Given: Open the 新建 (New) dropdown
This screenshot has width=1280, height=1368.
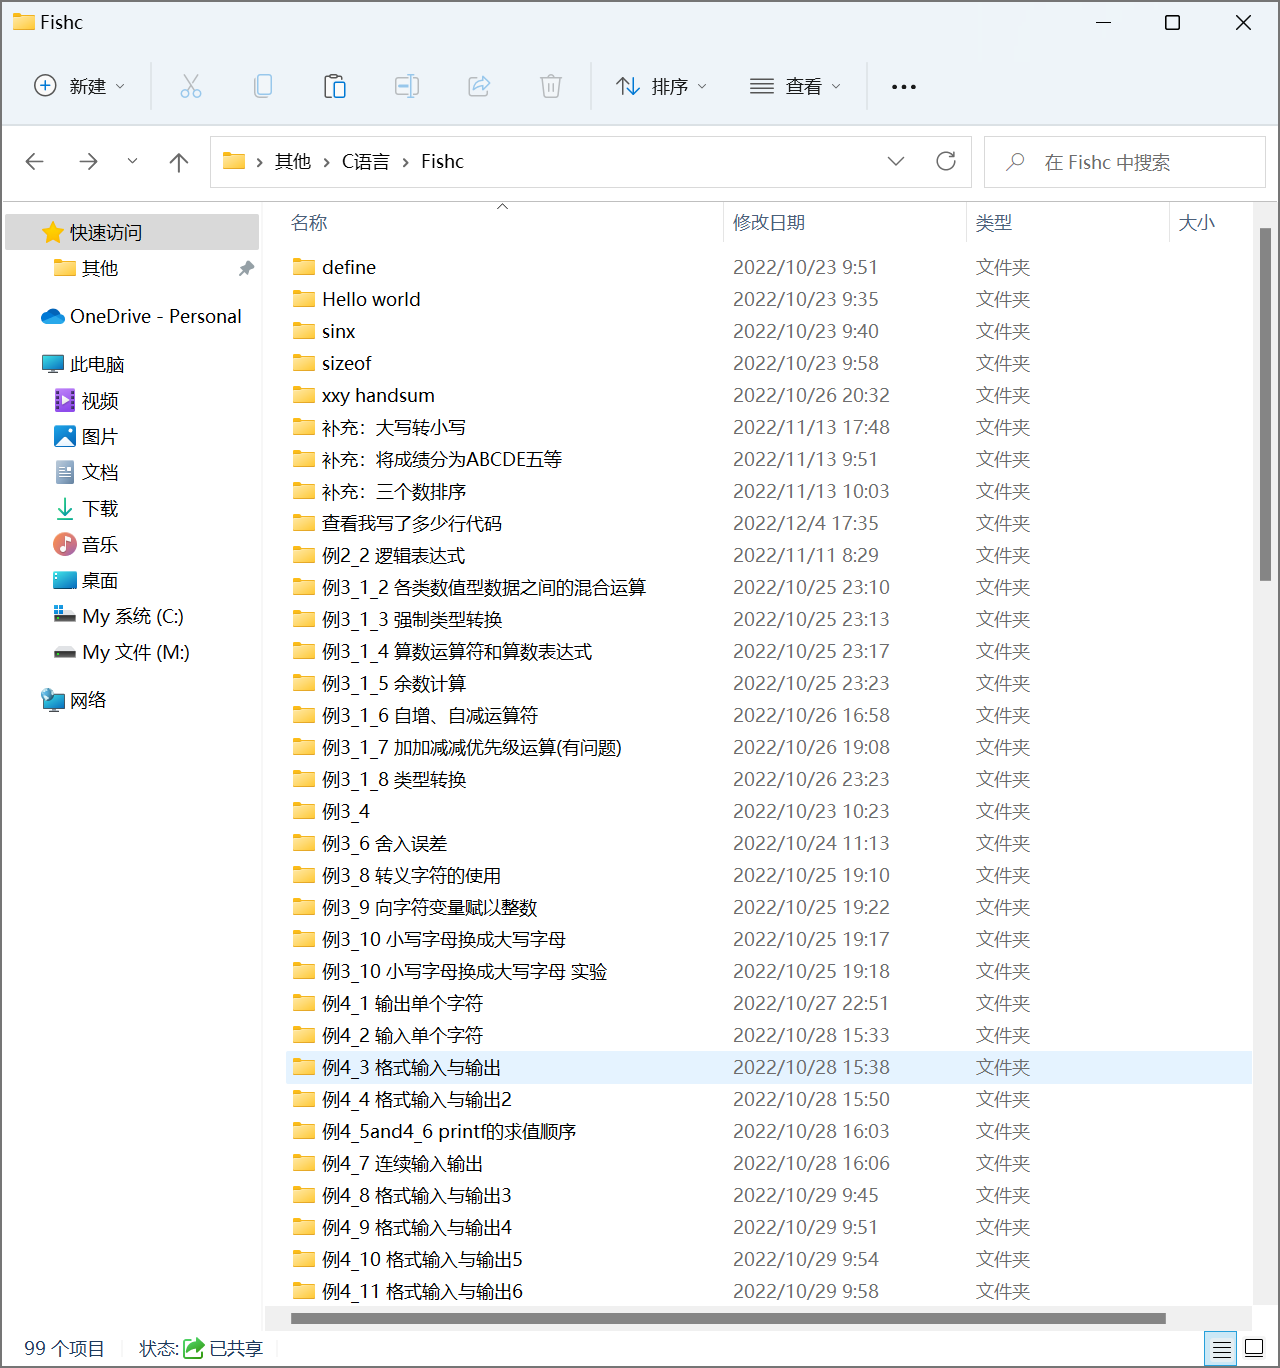Looking at the screenshot, I should (x=80, y=87).
